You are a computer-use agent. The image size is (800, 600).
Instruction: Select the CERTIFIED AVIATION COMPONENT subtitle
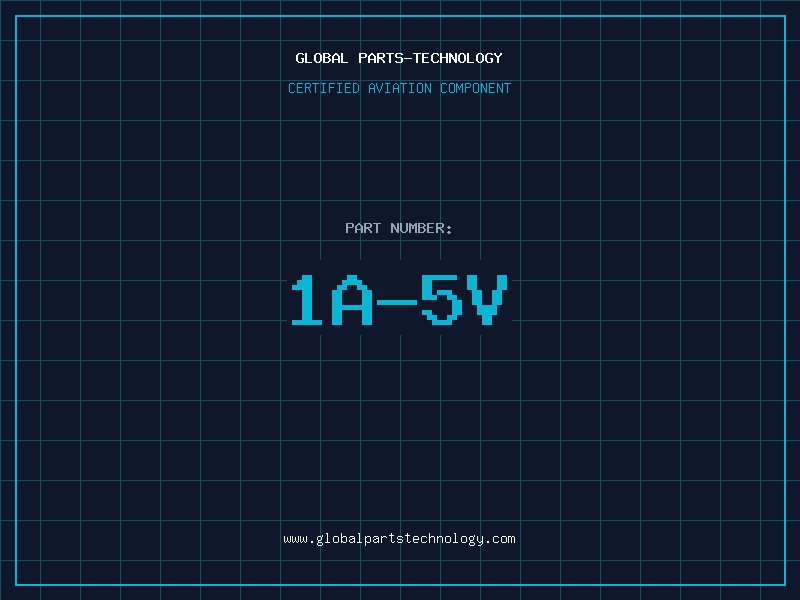(x=399, y=88)
